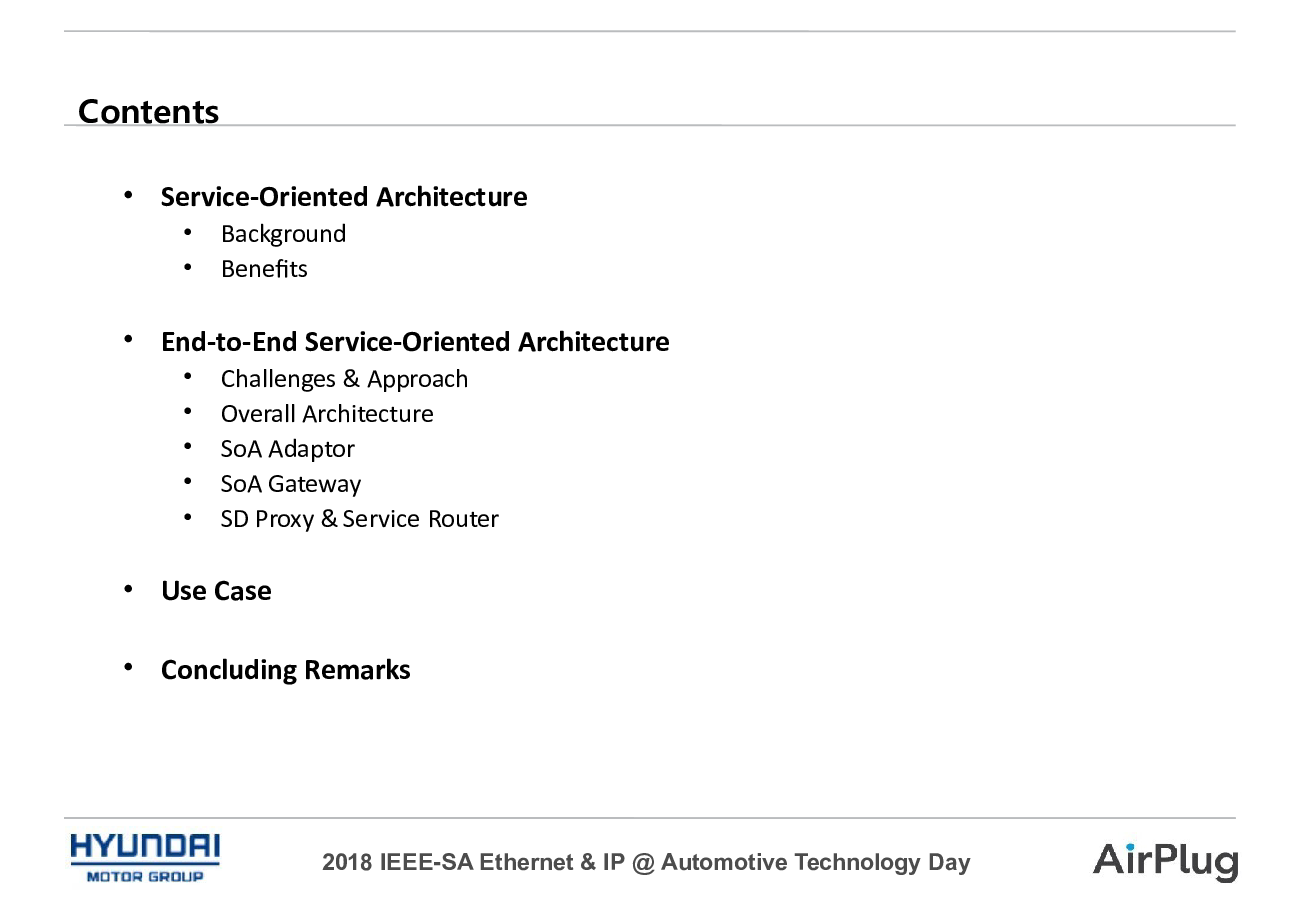Select the Contents slide title
The image size is (1300, 900).
[148, 111]
